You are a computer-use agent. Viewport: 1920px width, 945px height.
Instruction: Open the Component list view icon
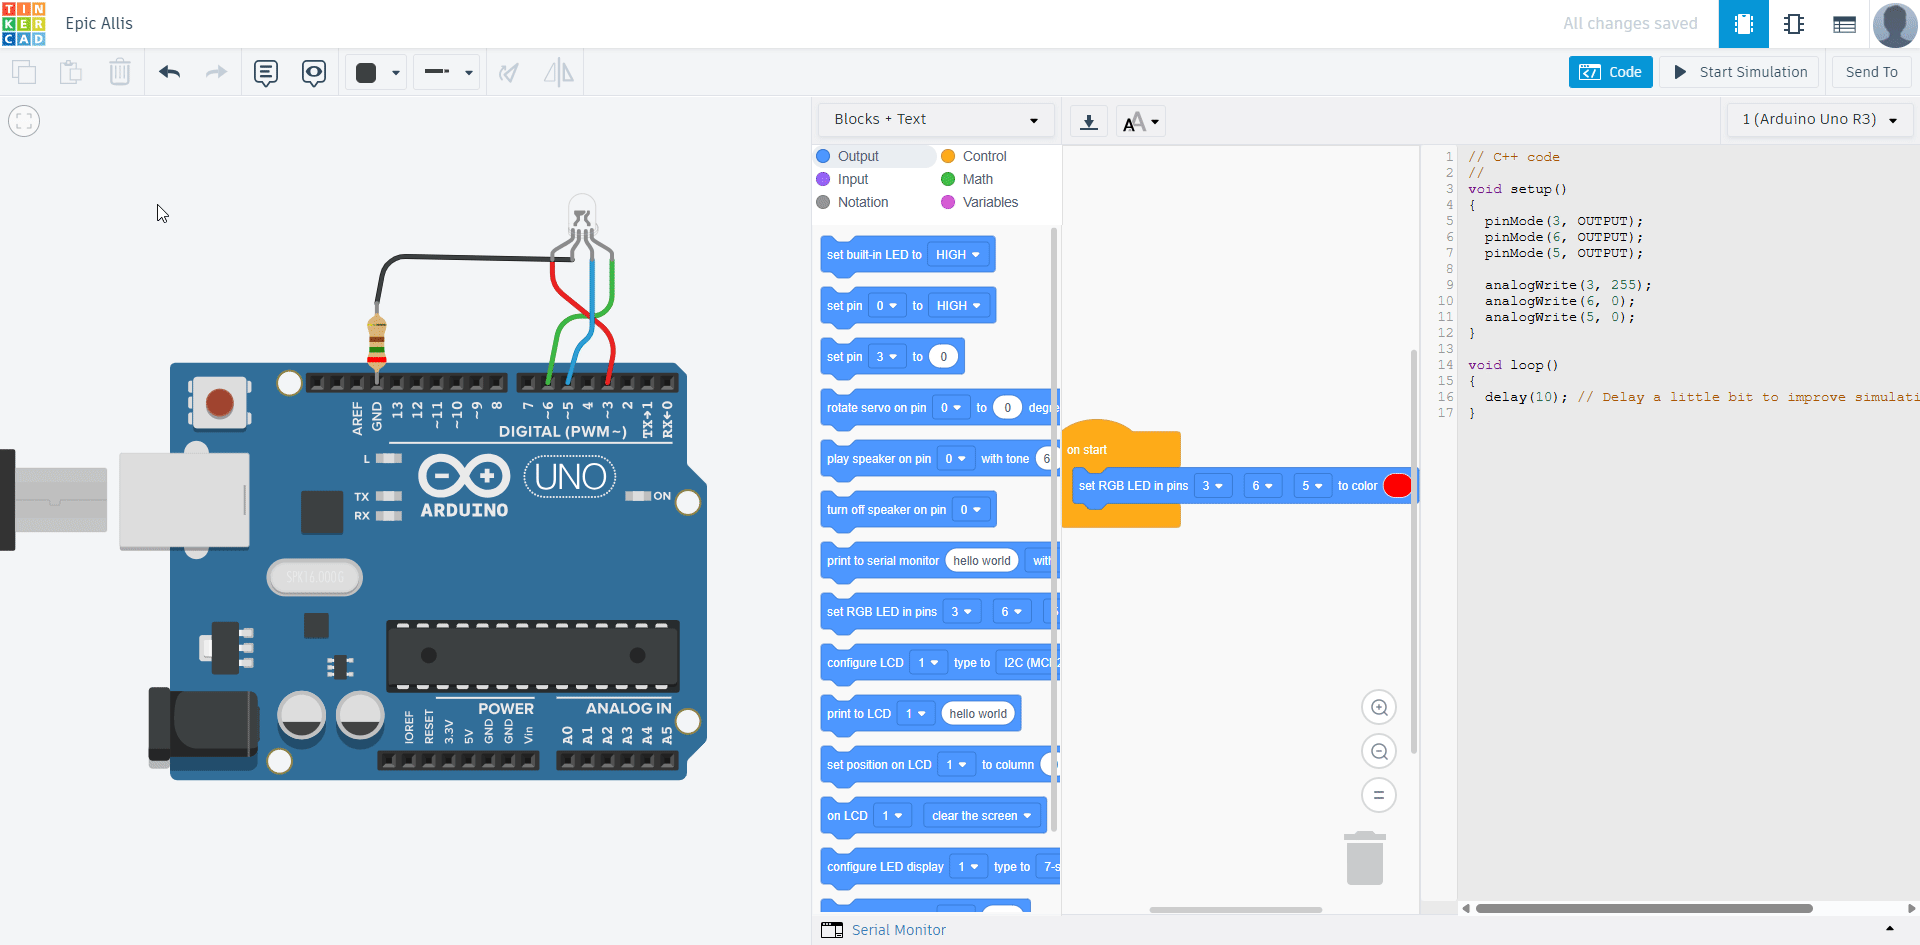(x=1845, y=24)
